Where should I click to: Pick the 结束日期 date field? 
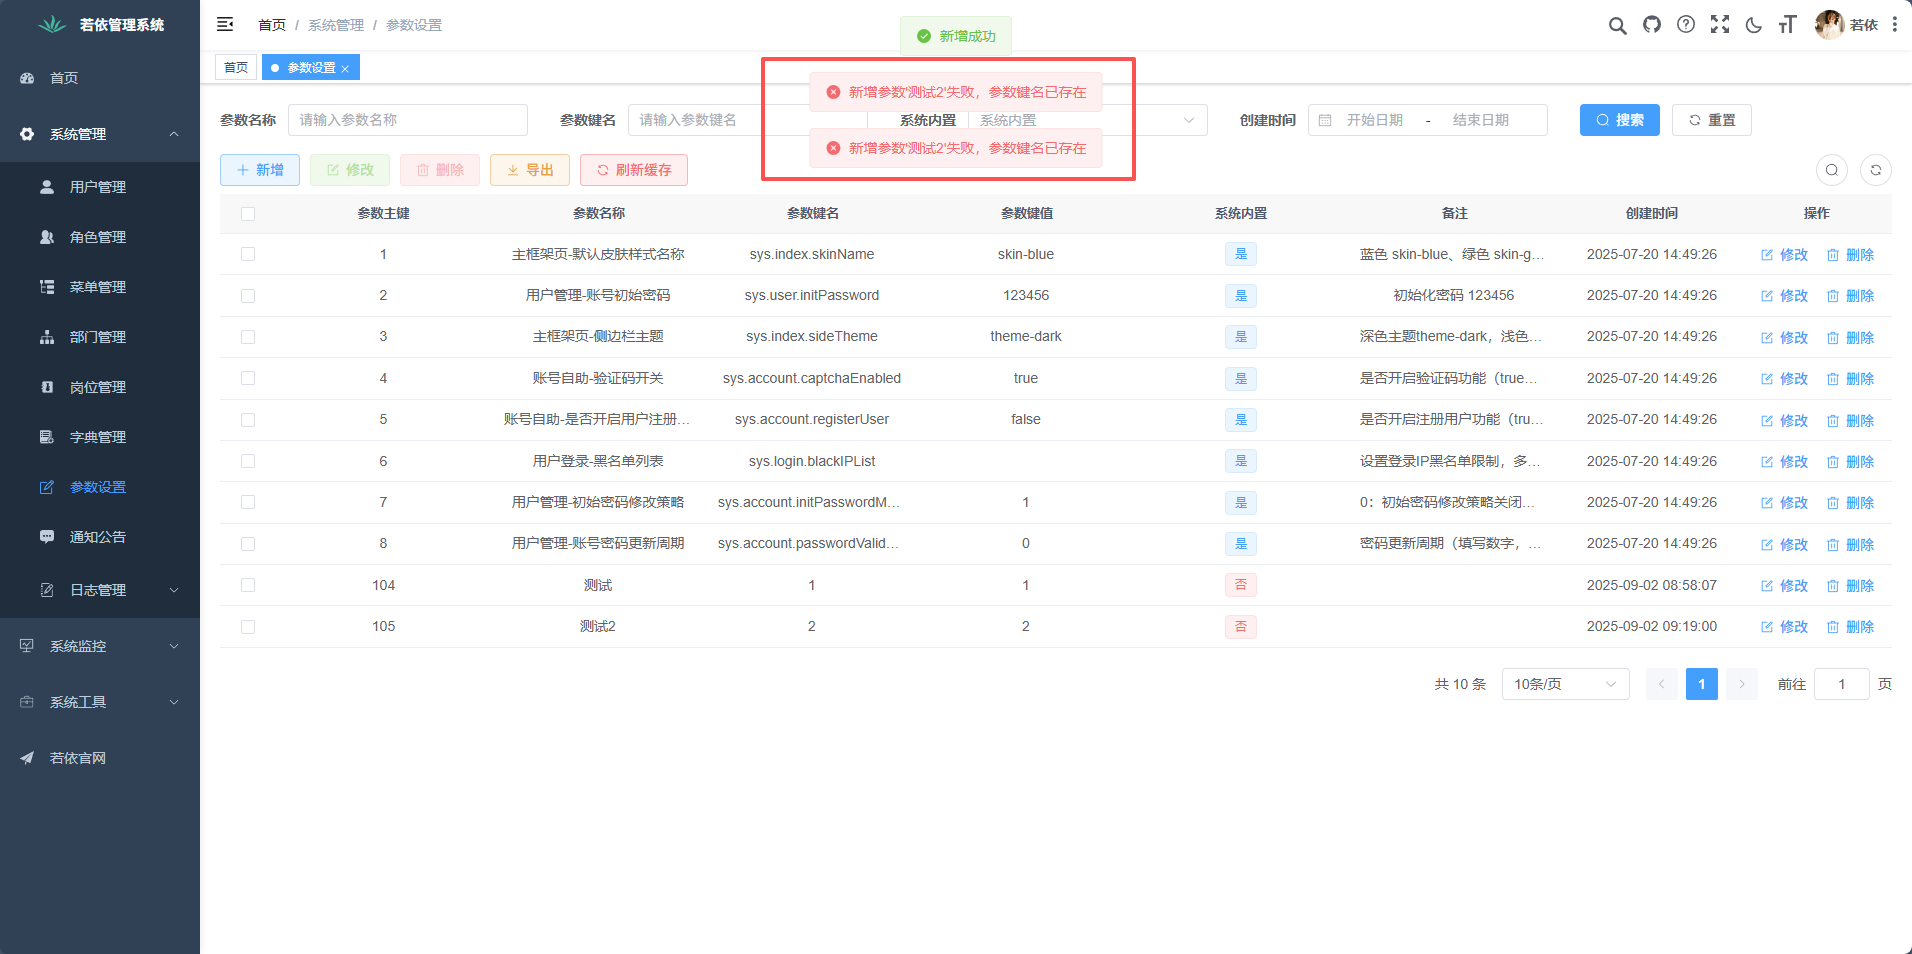[1480, 120]
